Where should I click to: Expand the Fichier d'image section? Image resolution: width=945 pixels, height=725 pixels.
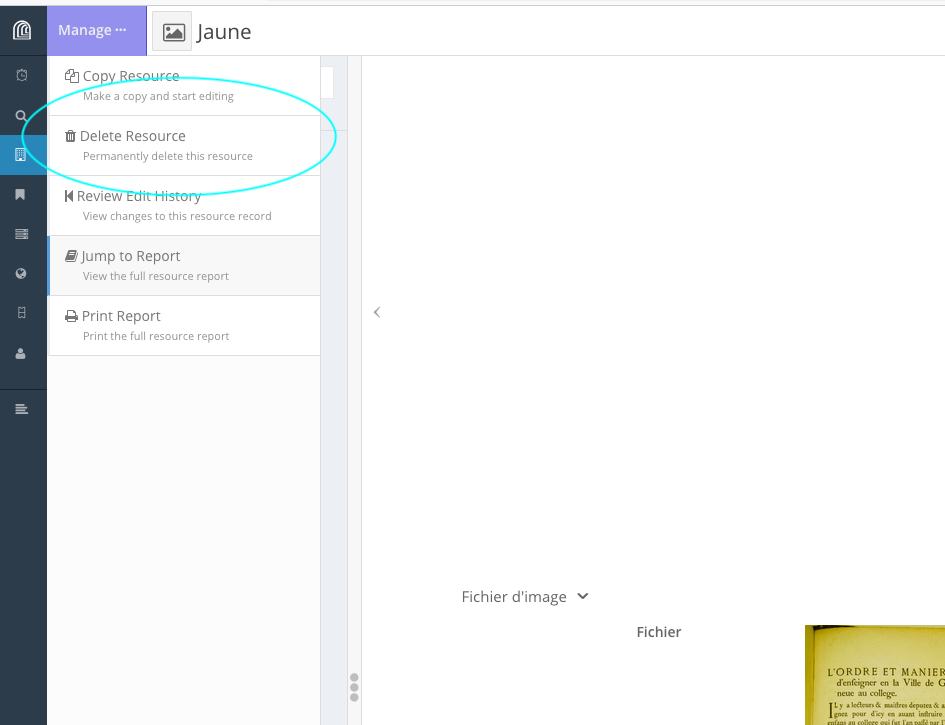525,597
